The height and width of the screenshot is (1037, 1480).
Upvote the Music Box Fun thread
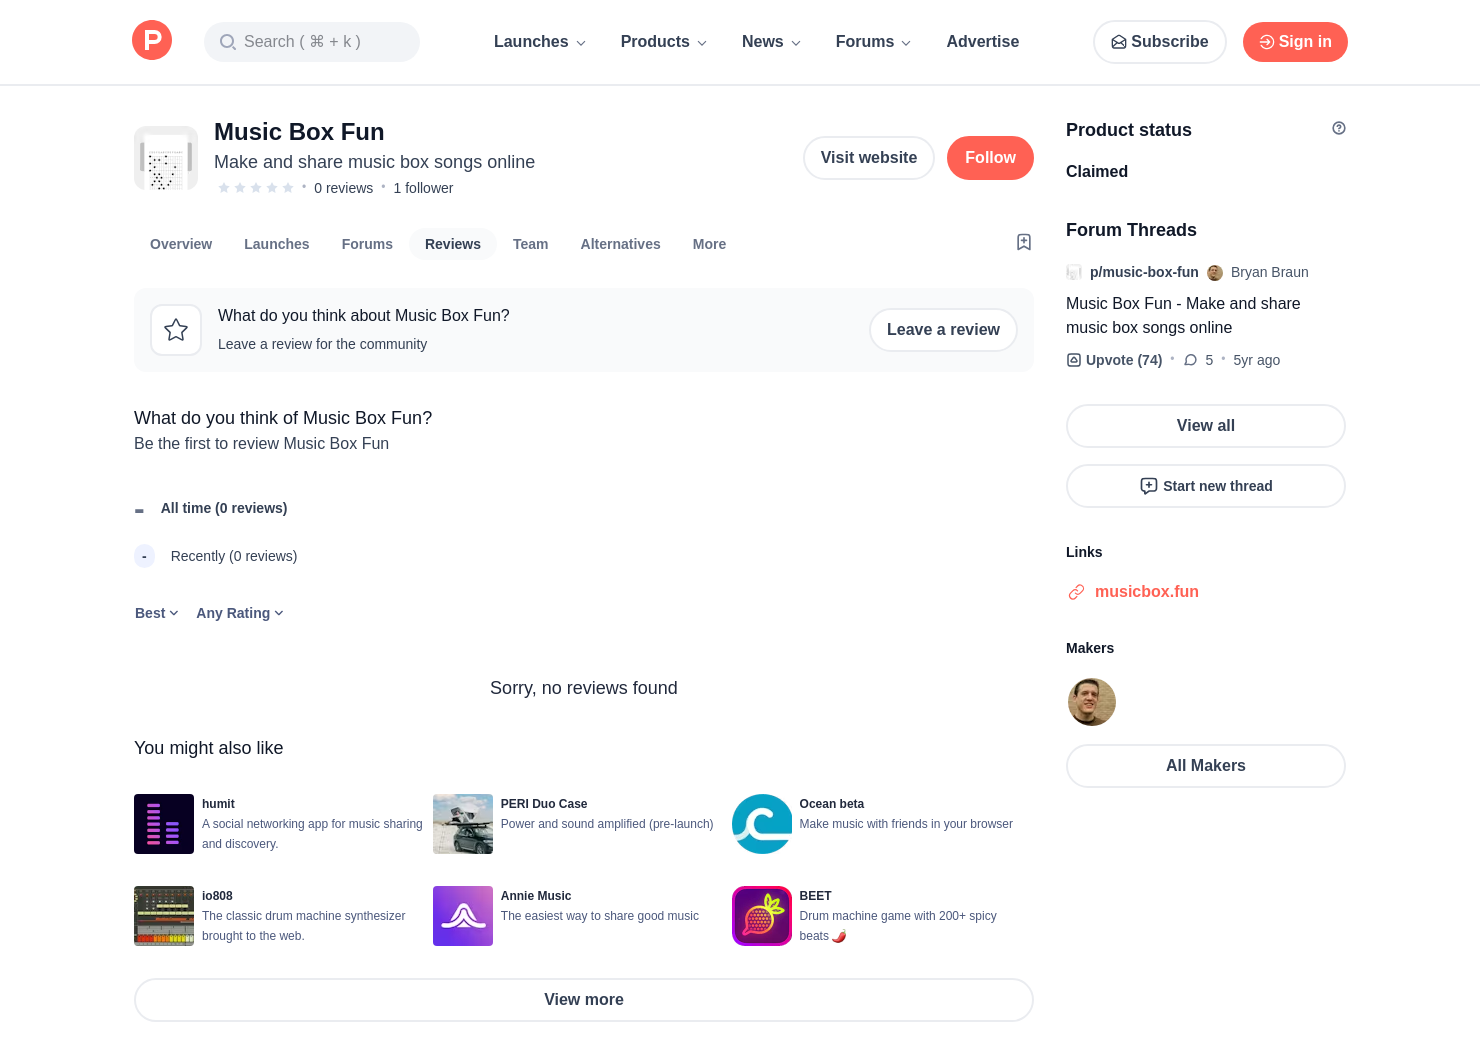1114,360
